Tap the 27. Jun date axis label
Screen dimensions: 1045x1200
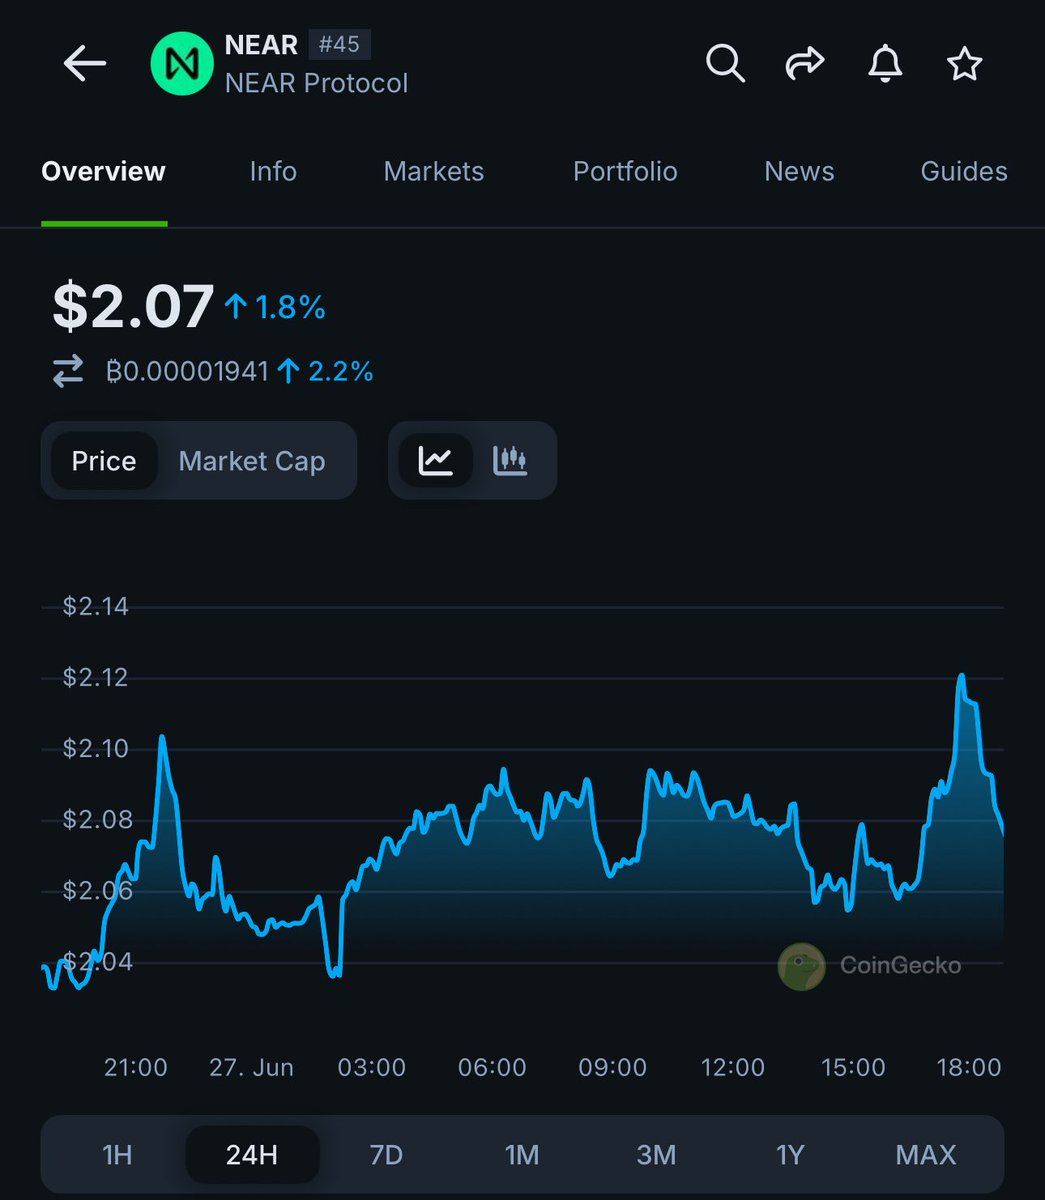point(252,1067)
